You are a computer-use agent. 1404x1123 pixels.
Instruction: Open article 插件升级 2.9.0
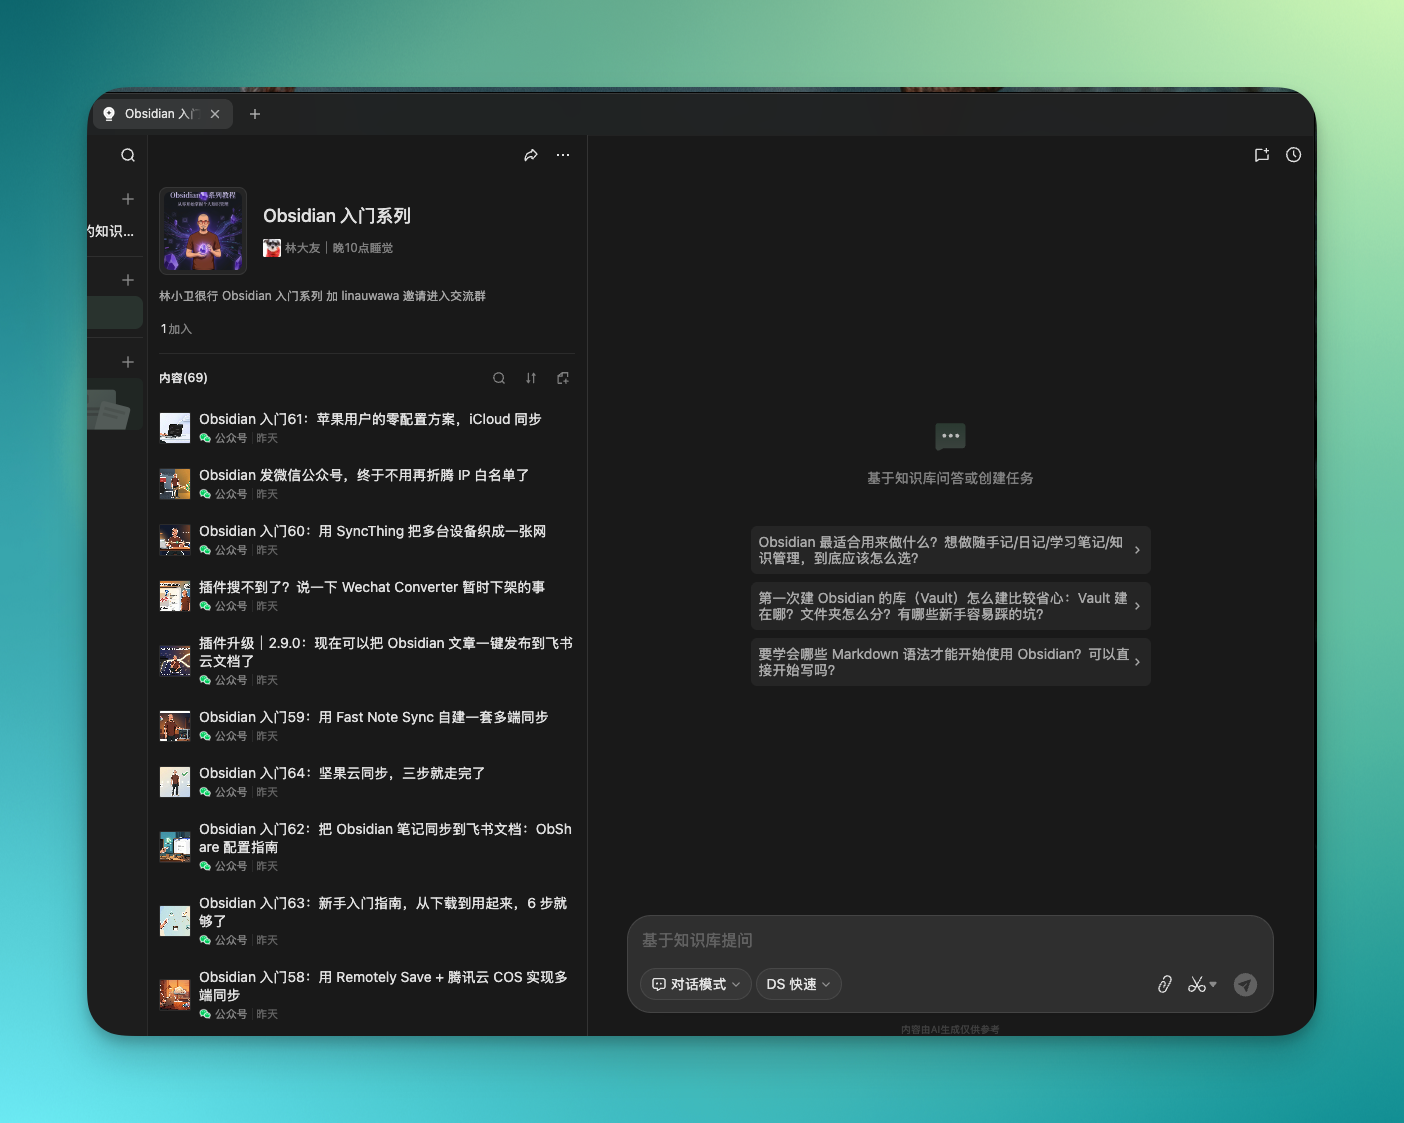tap(366, 661)
